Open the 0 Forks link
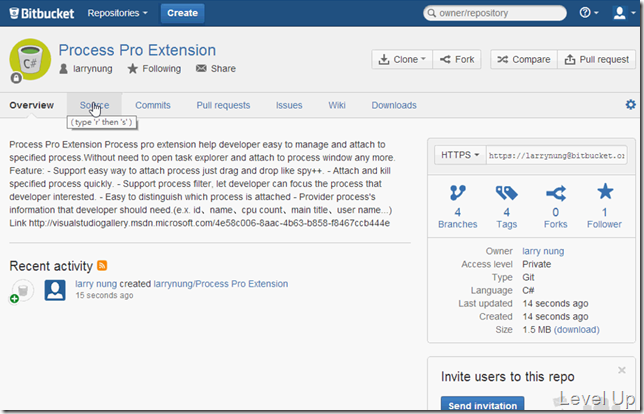Screen dimensions: 644x414 click(x=556, y=218)
